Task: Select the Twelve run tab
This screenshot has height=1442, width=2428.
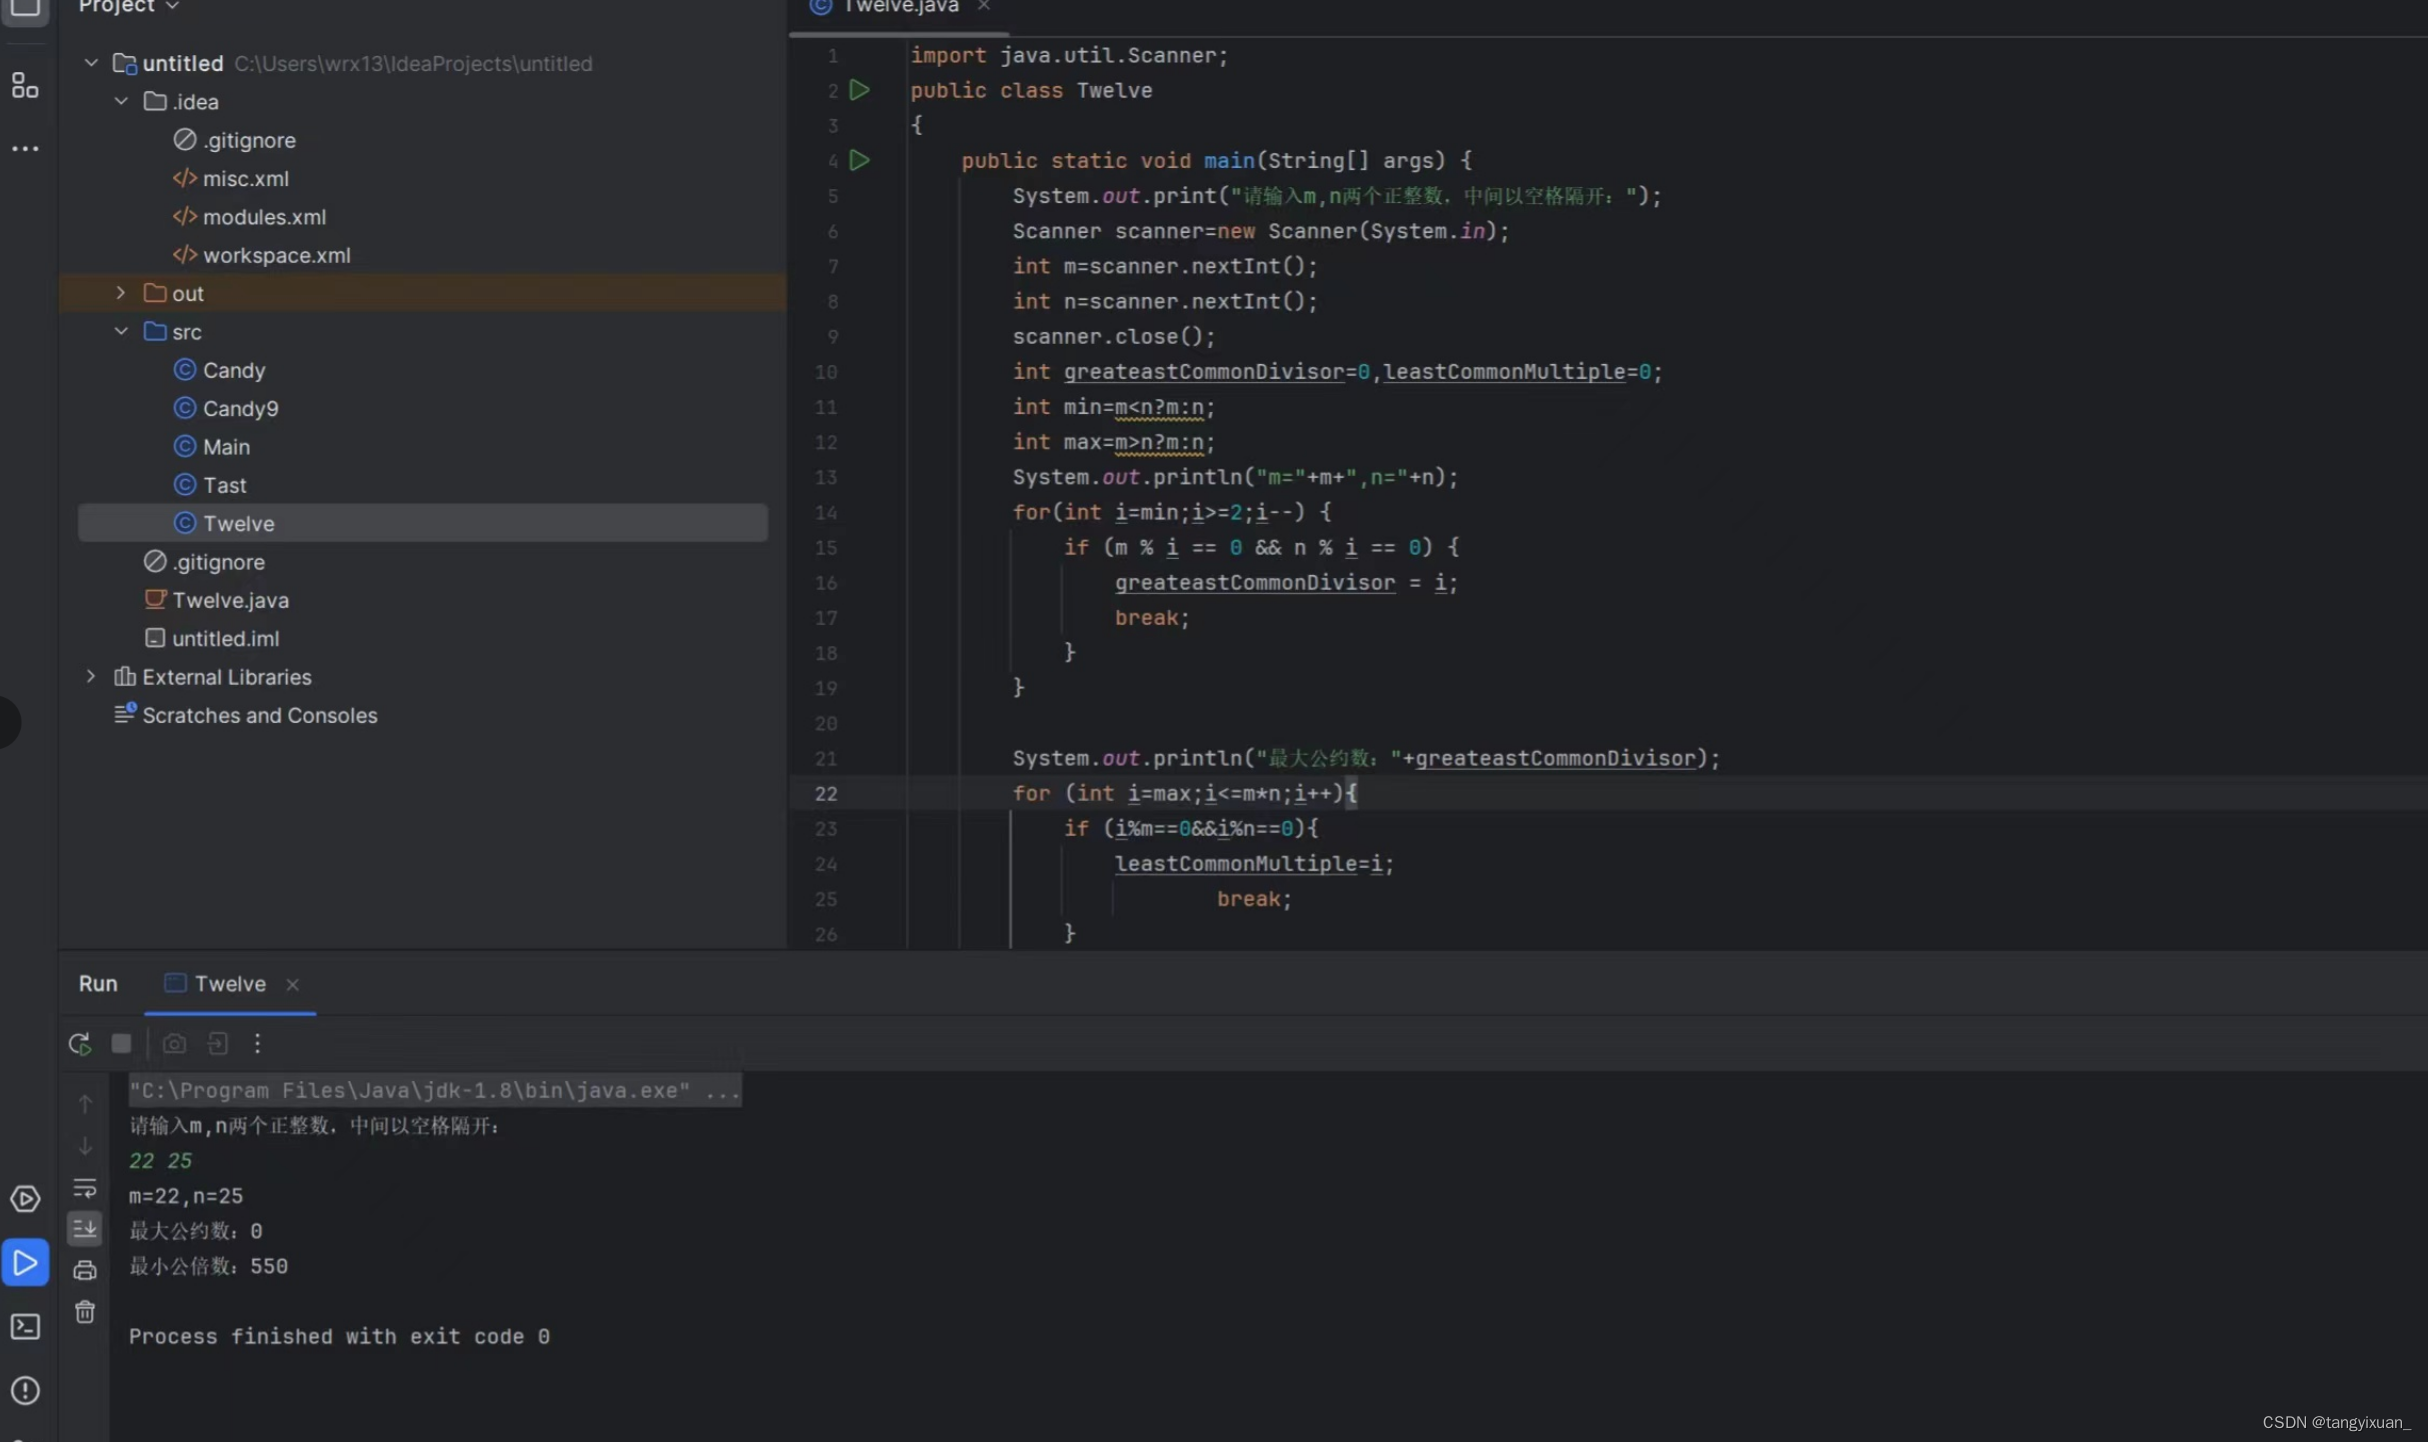Action: pyautogui.click(x=229, y=983)
